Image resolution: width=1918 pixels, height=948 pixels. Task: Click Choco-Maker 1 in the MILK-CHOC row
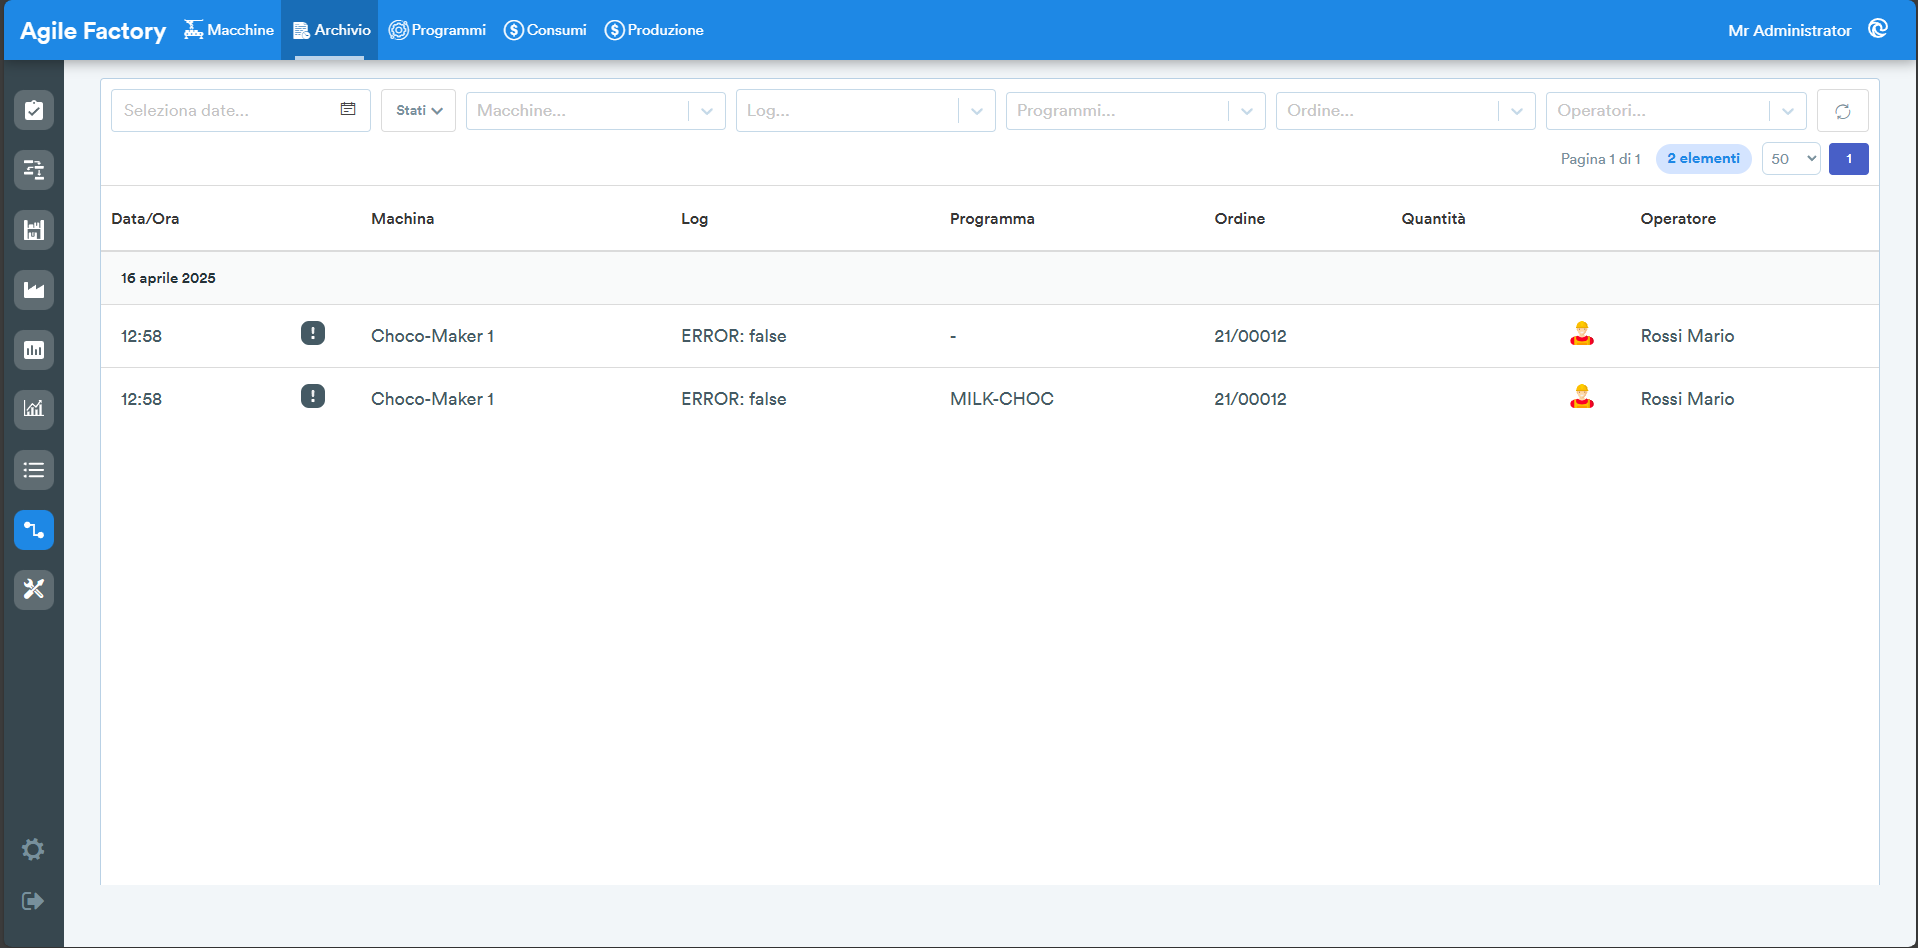click(x=432, y=399)
